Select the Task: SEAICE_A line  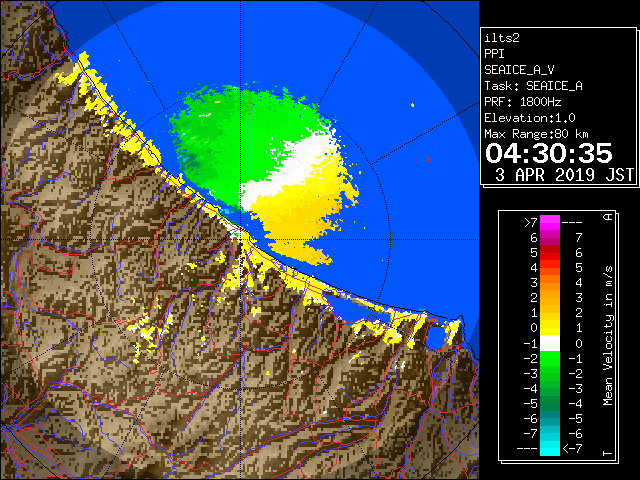click(x=533, y=86)
